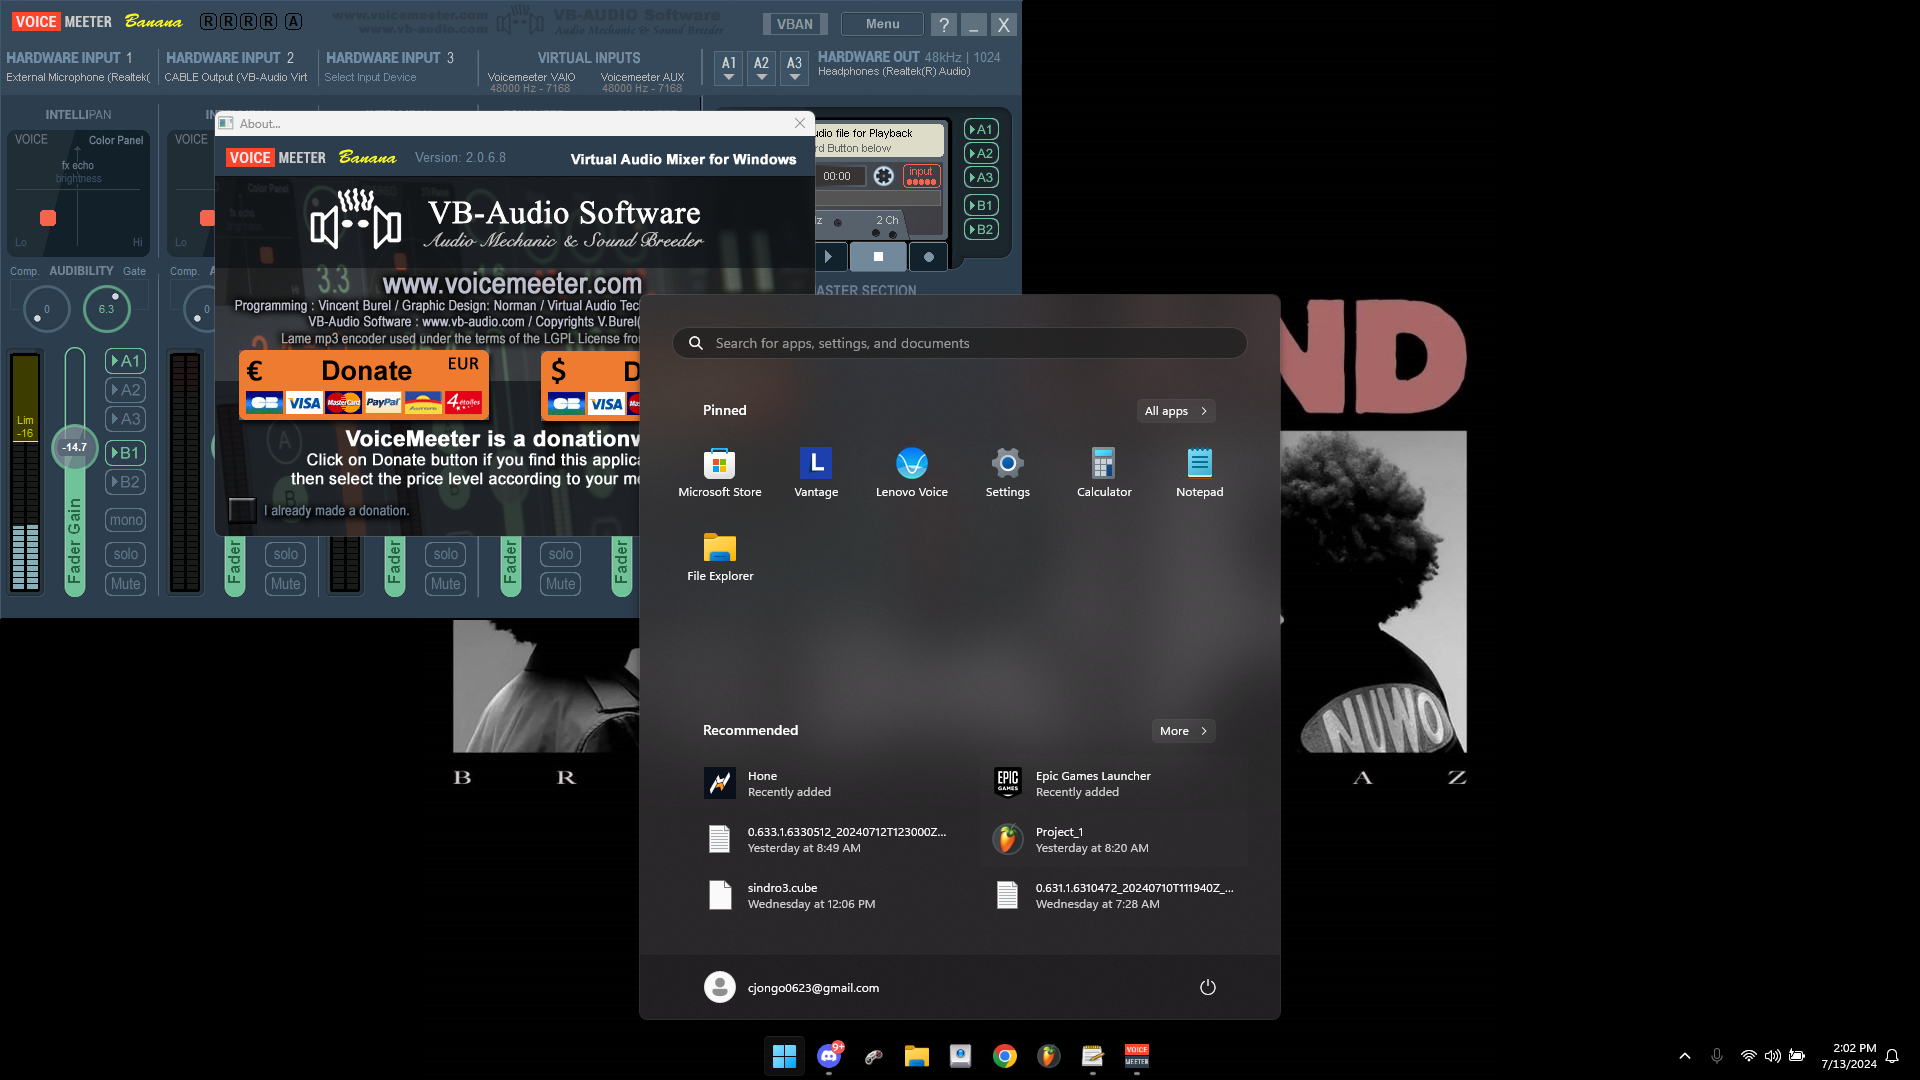The width and height of the screenshot is (1920, 1080).
Task: Check 'I already made a donation' box
Action: (242, 510)
